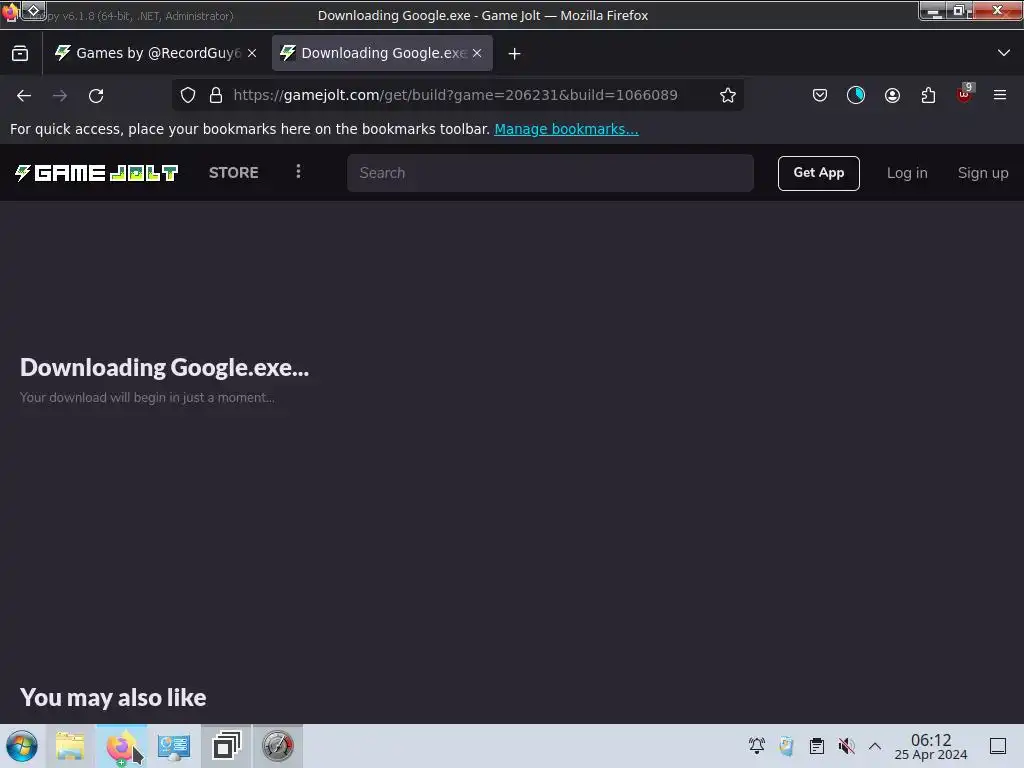Image resolution: width=1024 pixels, height=768 pixels.
Task: Expand hidden system tray icons arrow
Action: (875, 746)
